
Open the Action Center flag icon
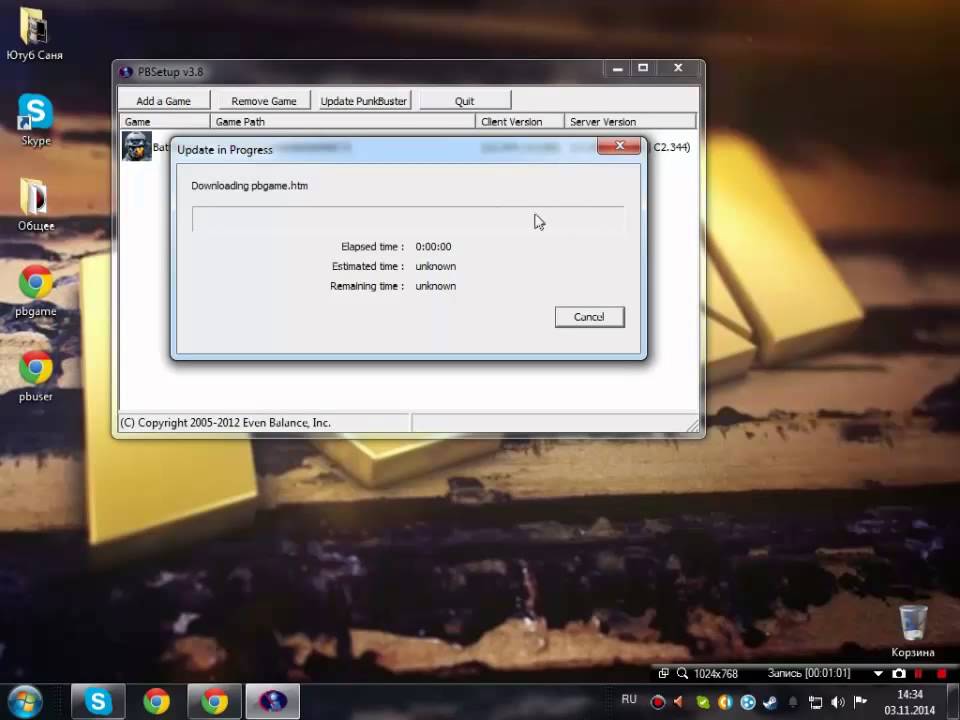[860, 702]
